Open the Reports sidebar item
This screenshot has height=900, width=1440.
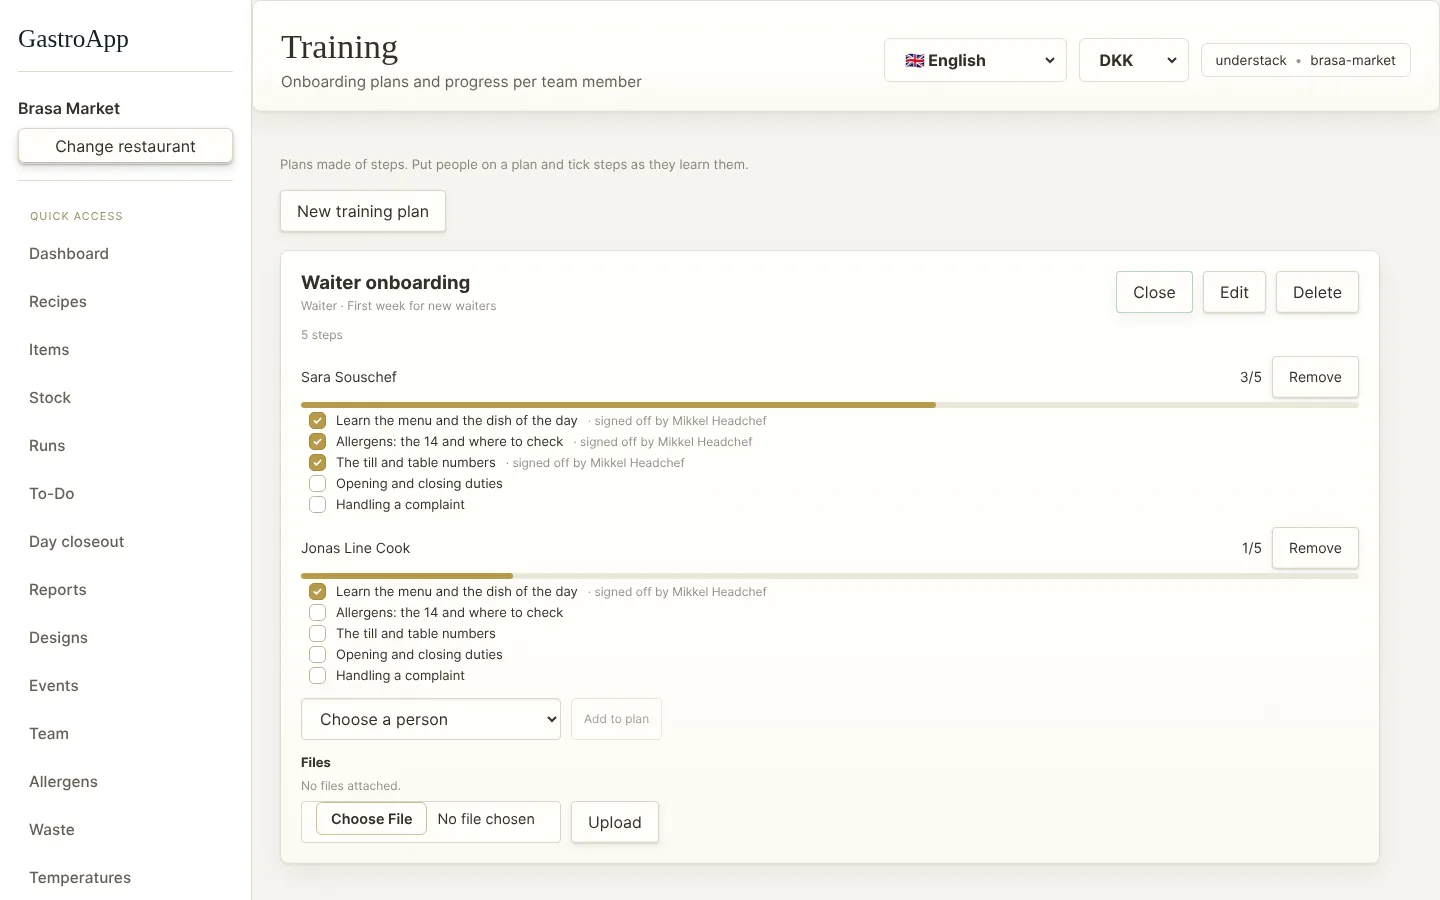(58, 590)
